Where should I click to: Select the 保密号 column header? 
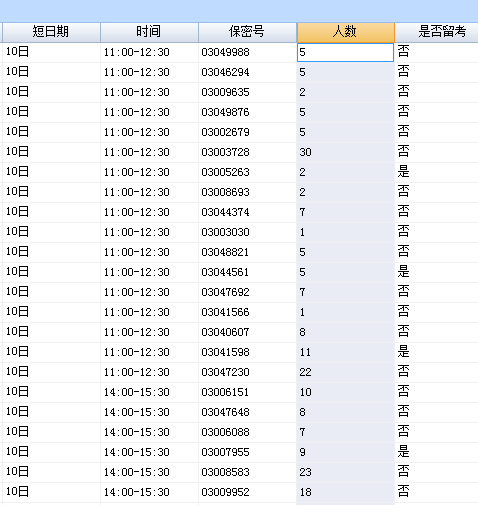tap(247, 32)
